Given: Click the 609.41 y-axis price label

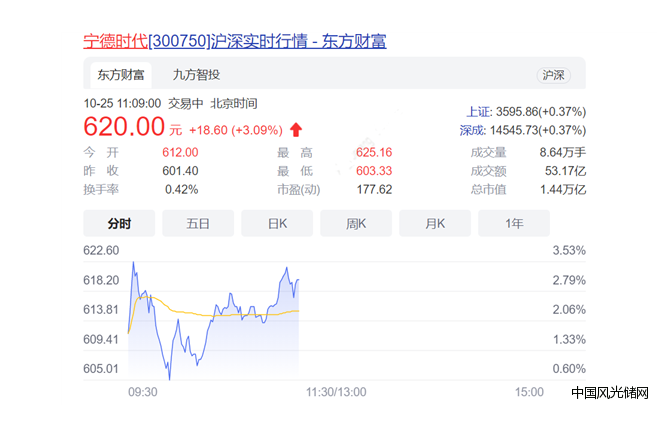Looking at the screenshot, I should (x=101, y=339).
